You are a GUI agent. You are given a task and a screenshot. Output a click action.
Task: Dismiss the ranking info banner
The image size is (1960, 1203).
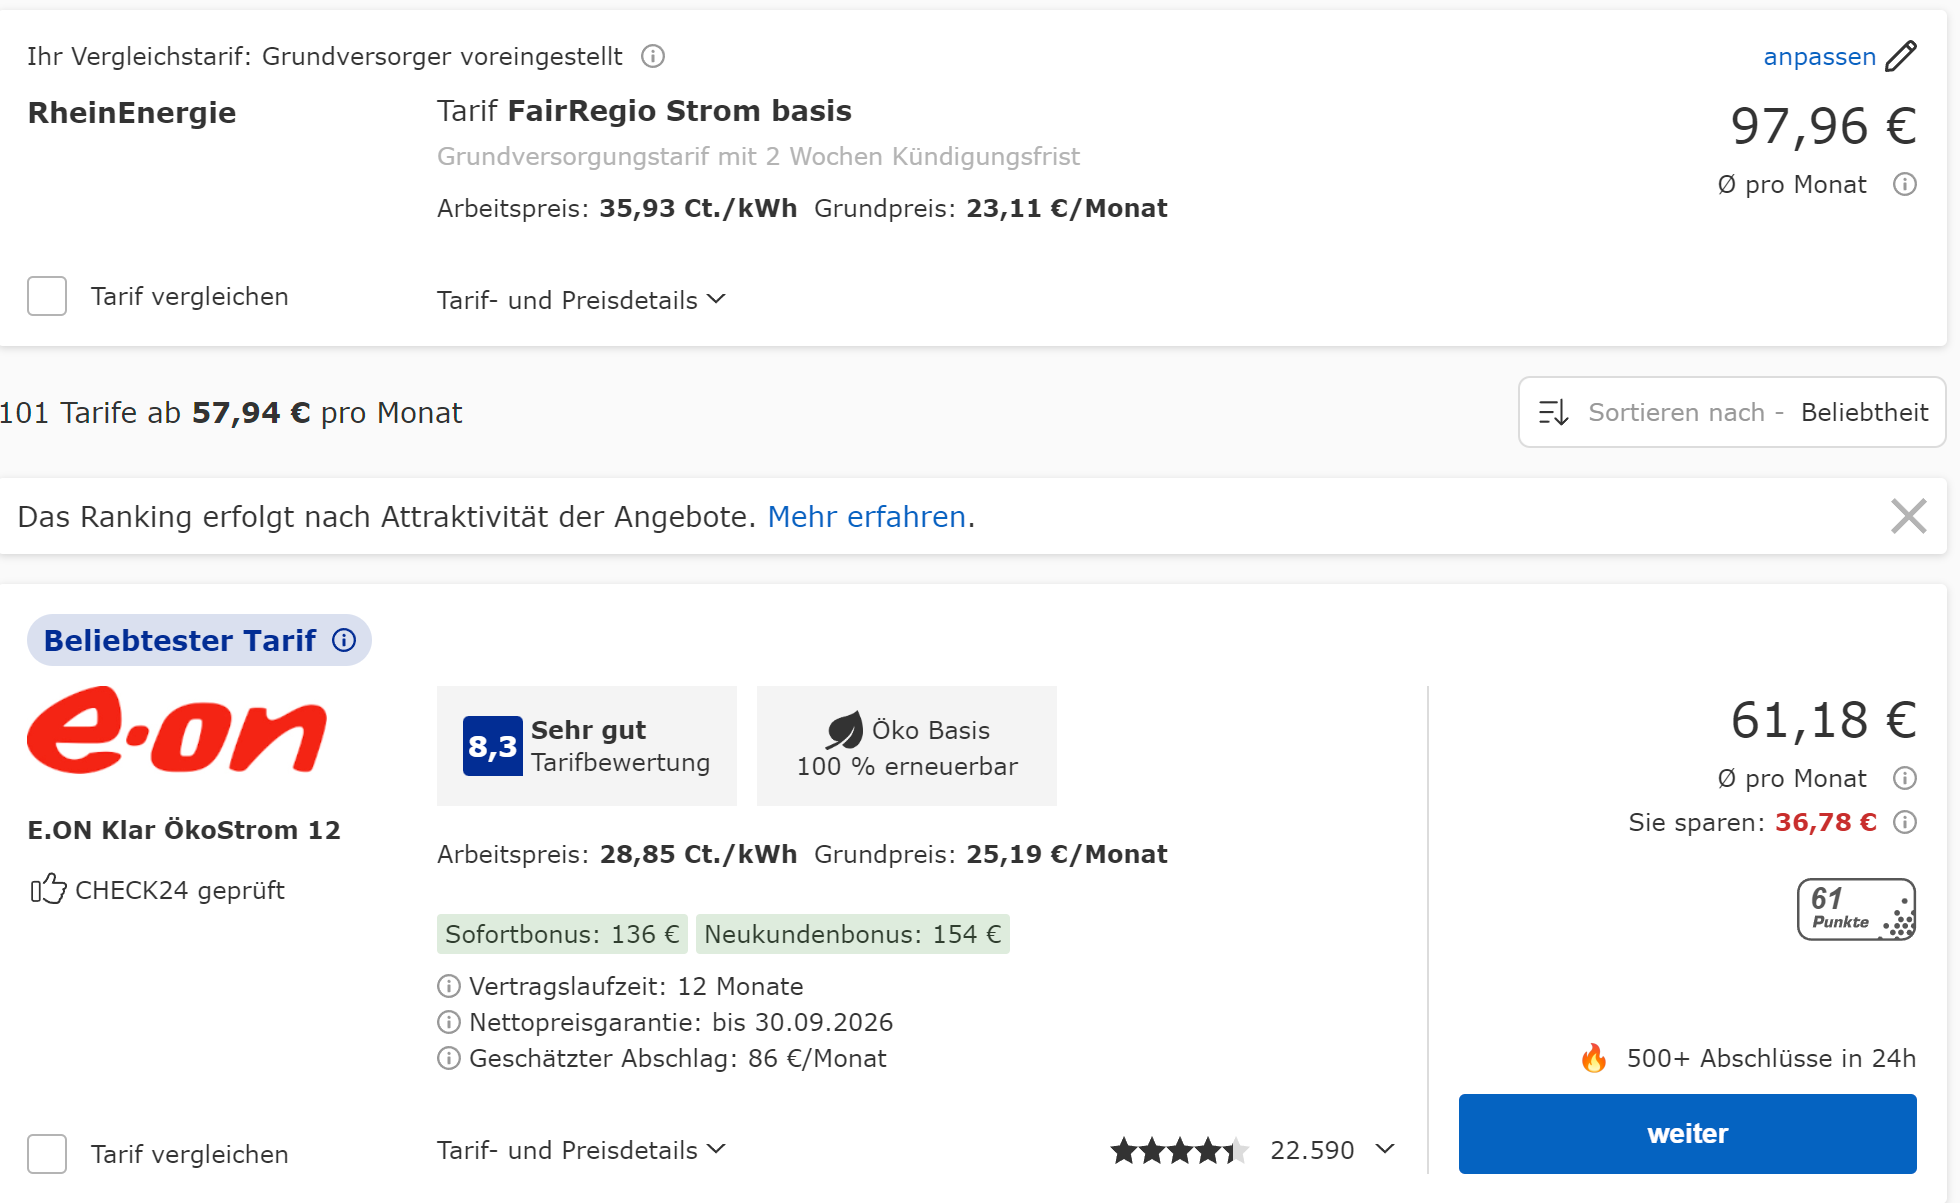pos(1908,516)
